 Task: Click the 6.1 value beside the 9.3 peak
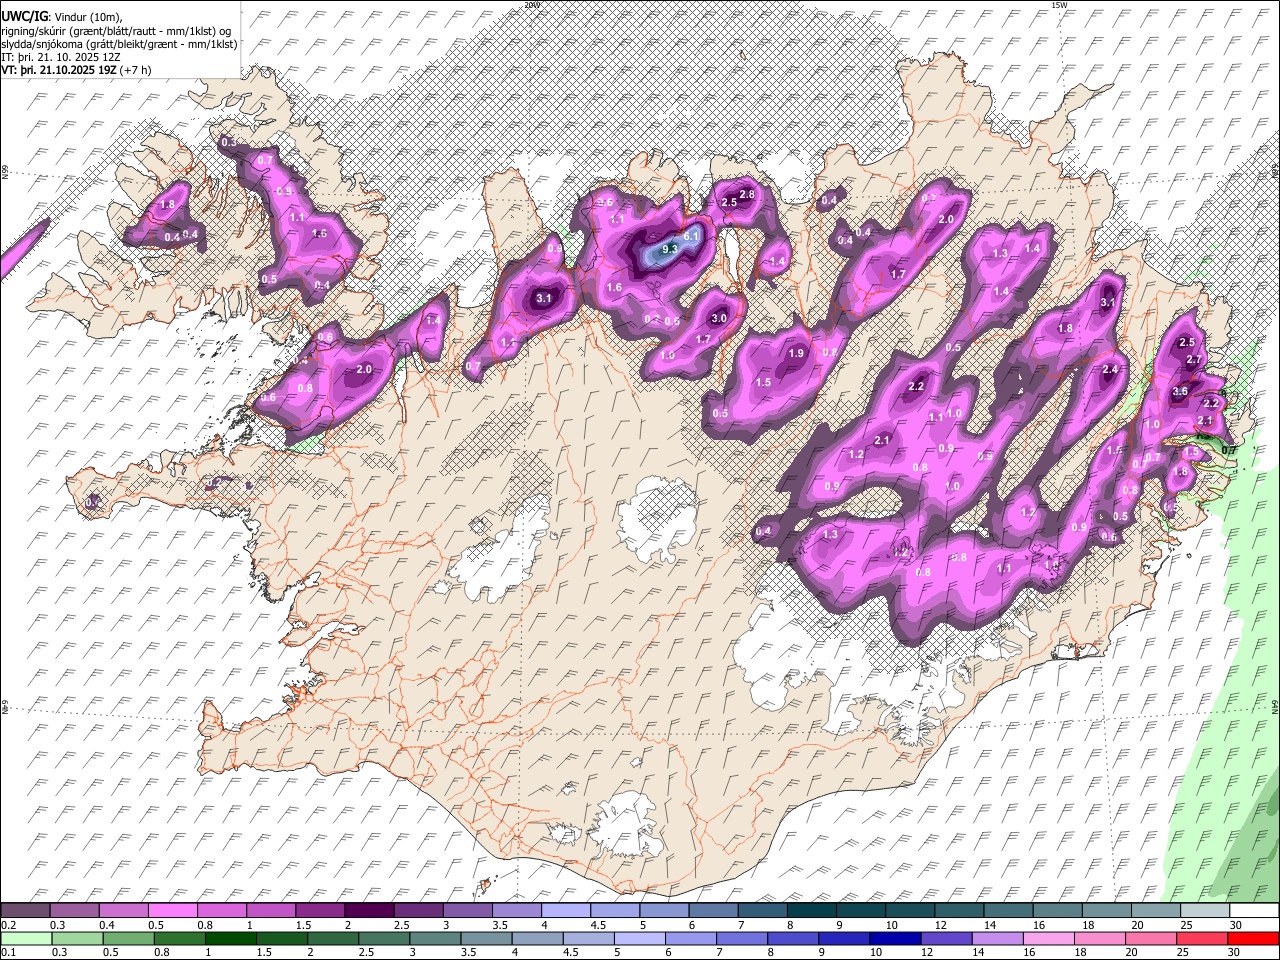coord(689,238)
